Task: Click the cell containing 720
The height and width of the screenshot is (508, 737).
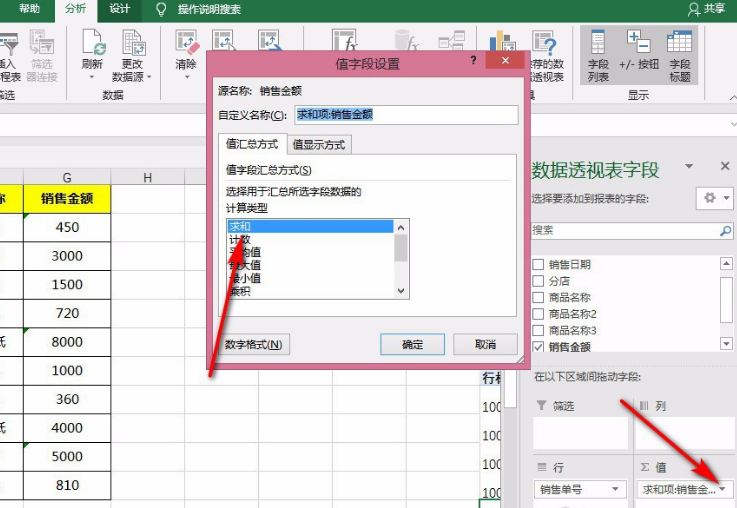Action: [x=67, y=313]
